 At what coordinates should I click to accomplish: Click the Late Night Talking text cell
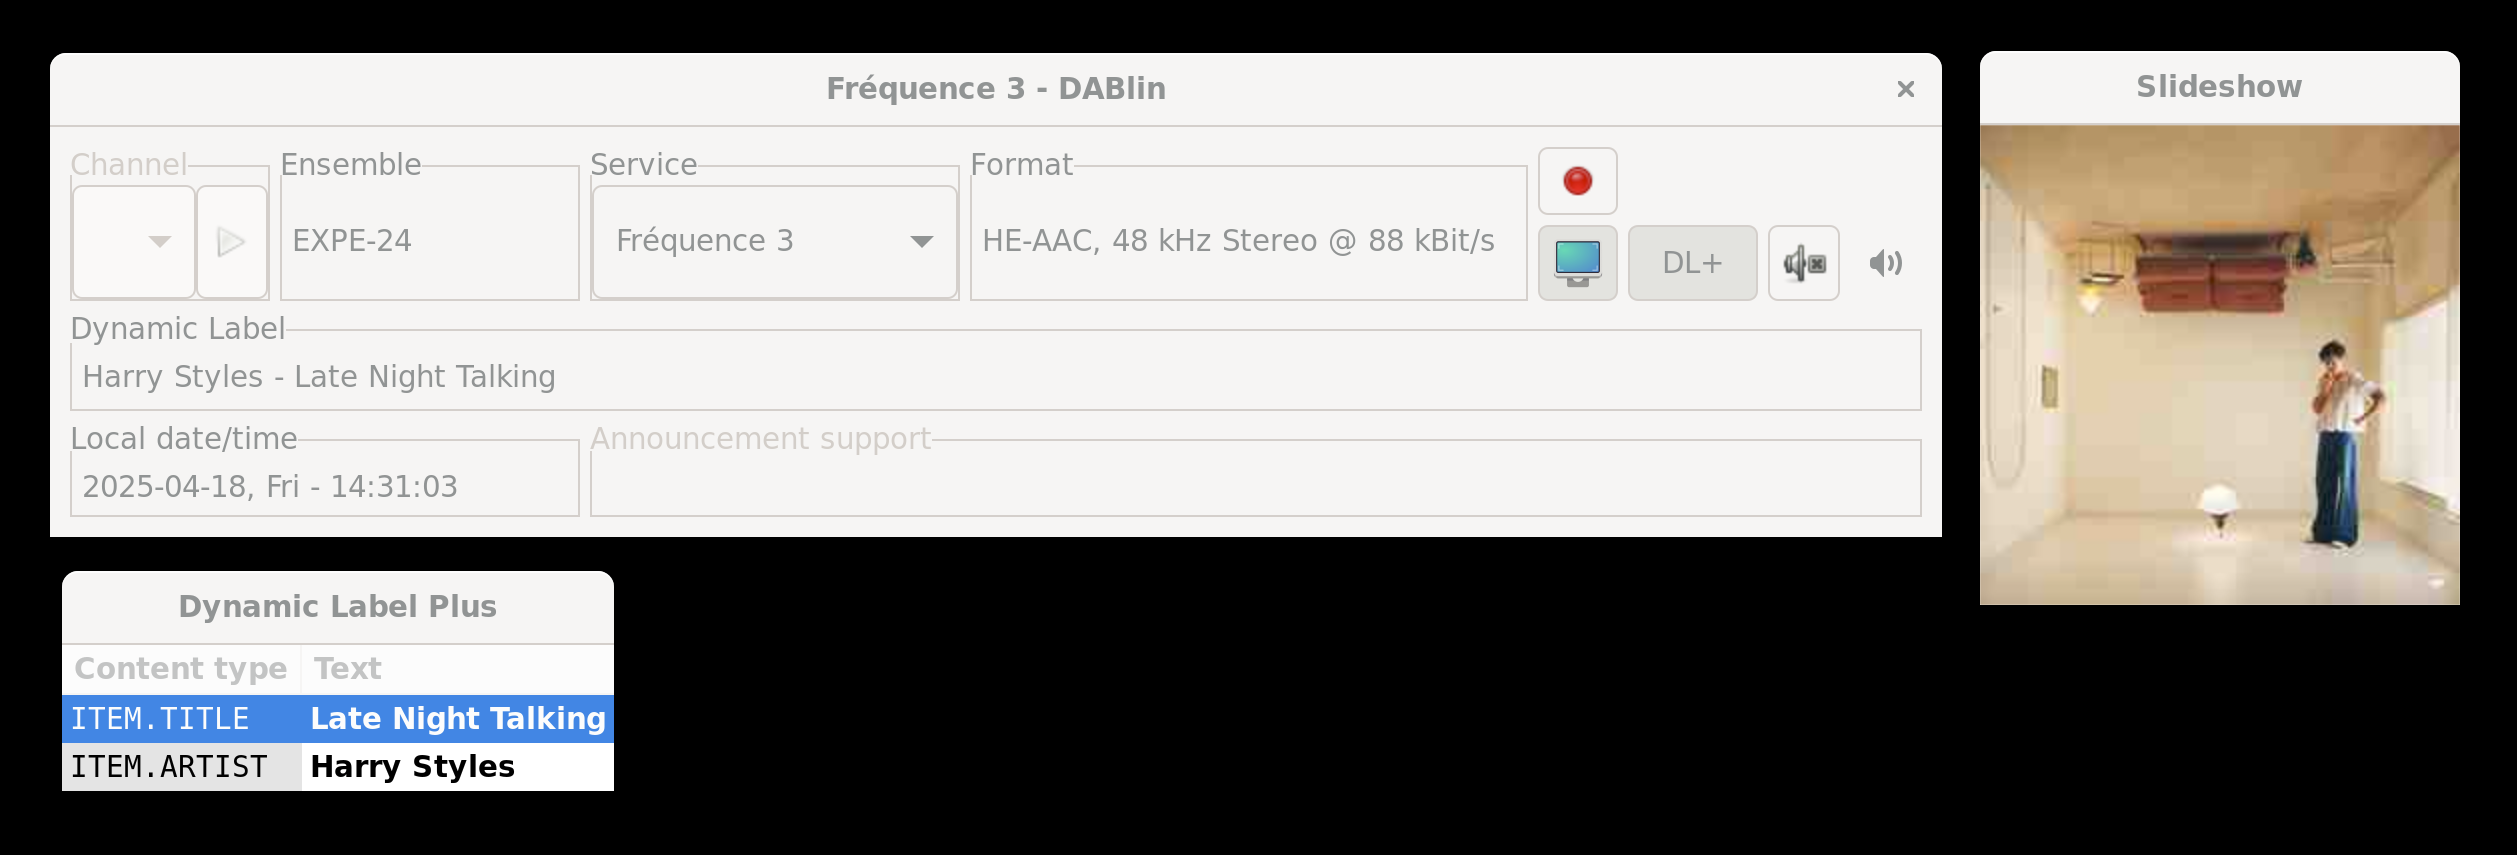[x=458, y=719]
